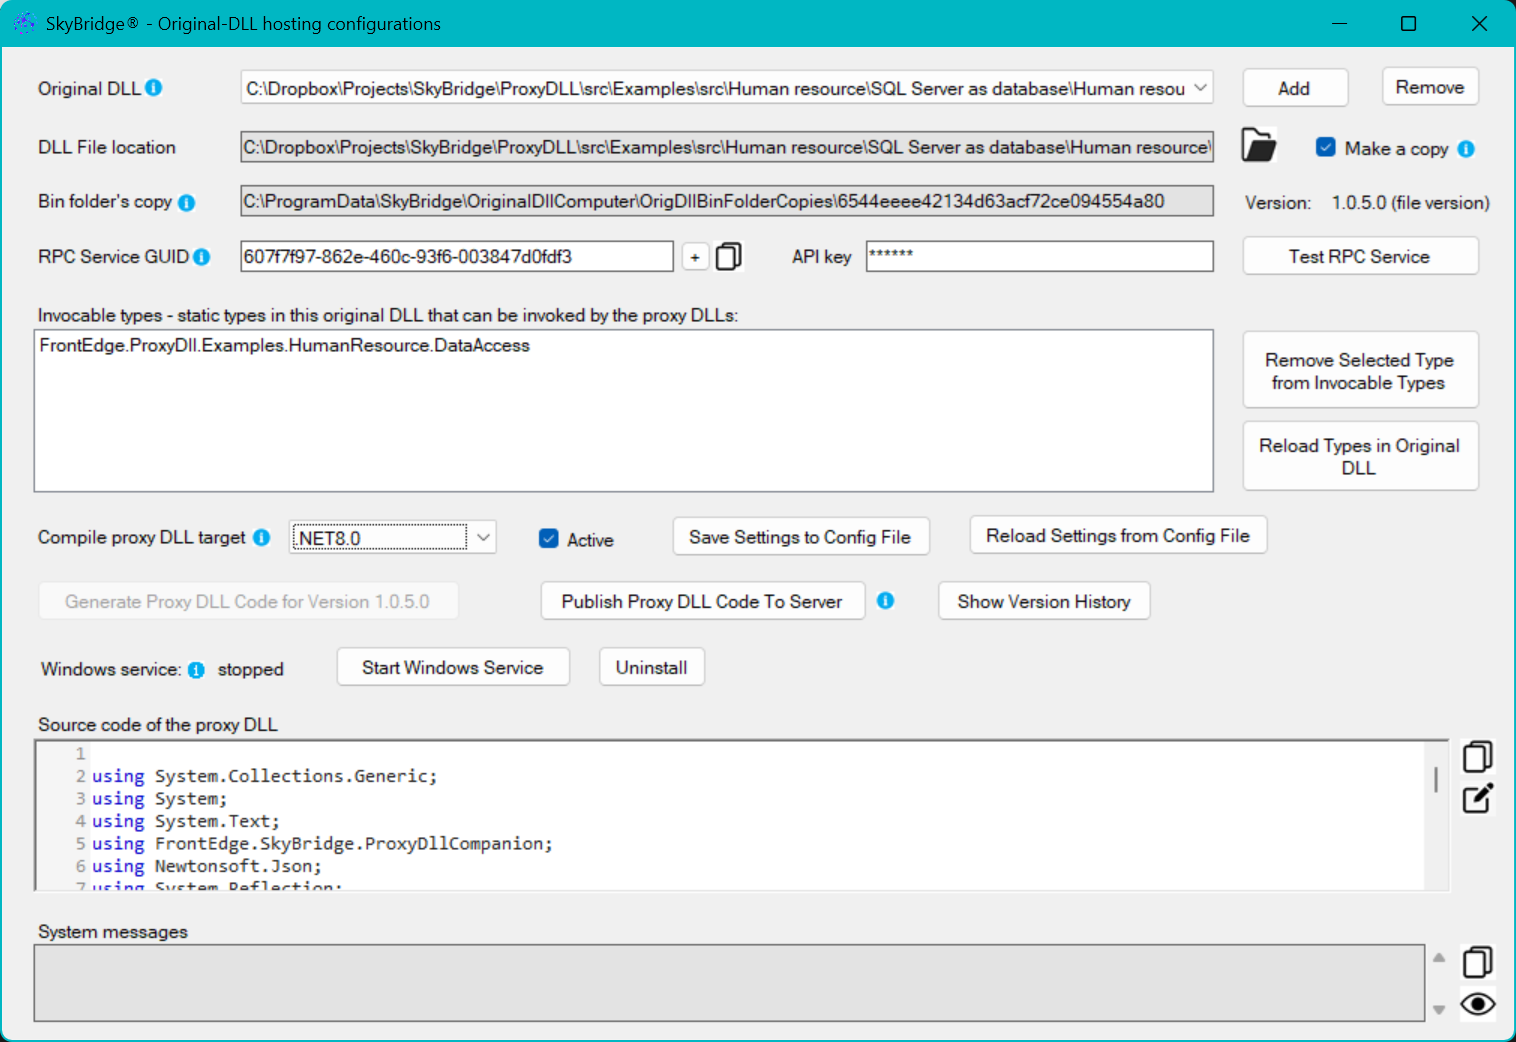Click Publish Proxy DLL Code To Server
The image size is (1516, 1042).
702,601
